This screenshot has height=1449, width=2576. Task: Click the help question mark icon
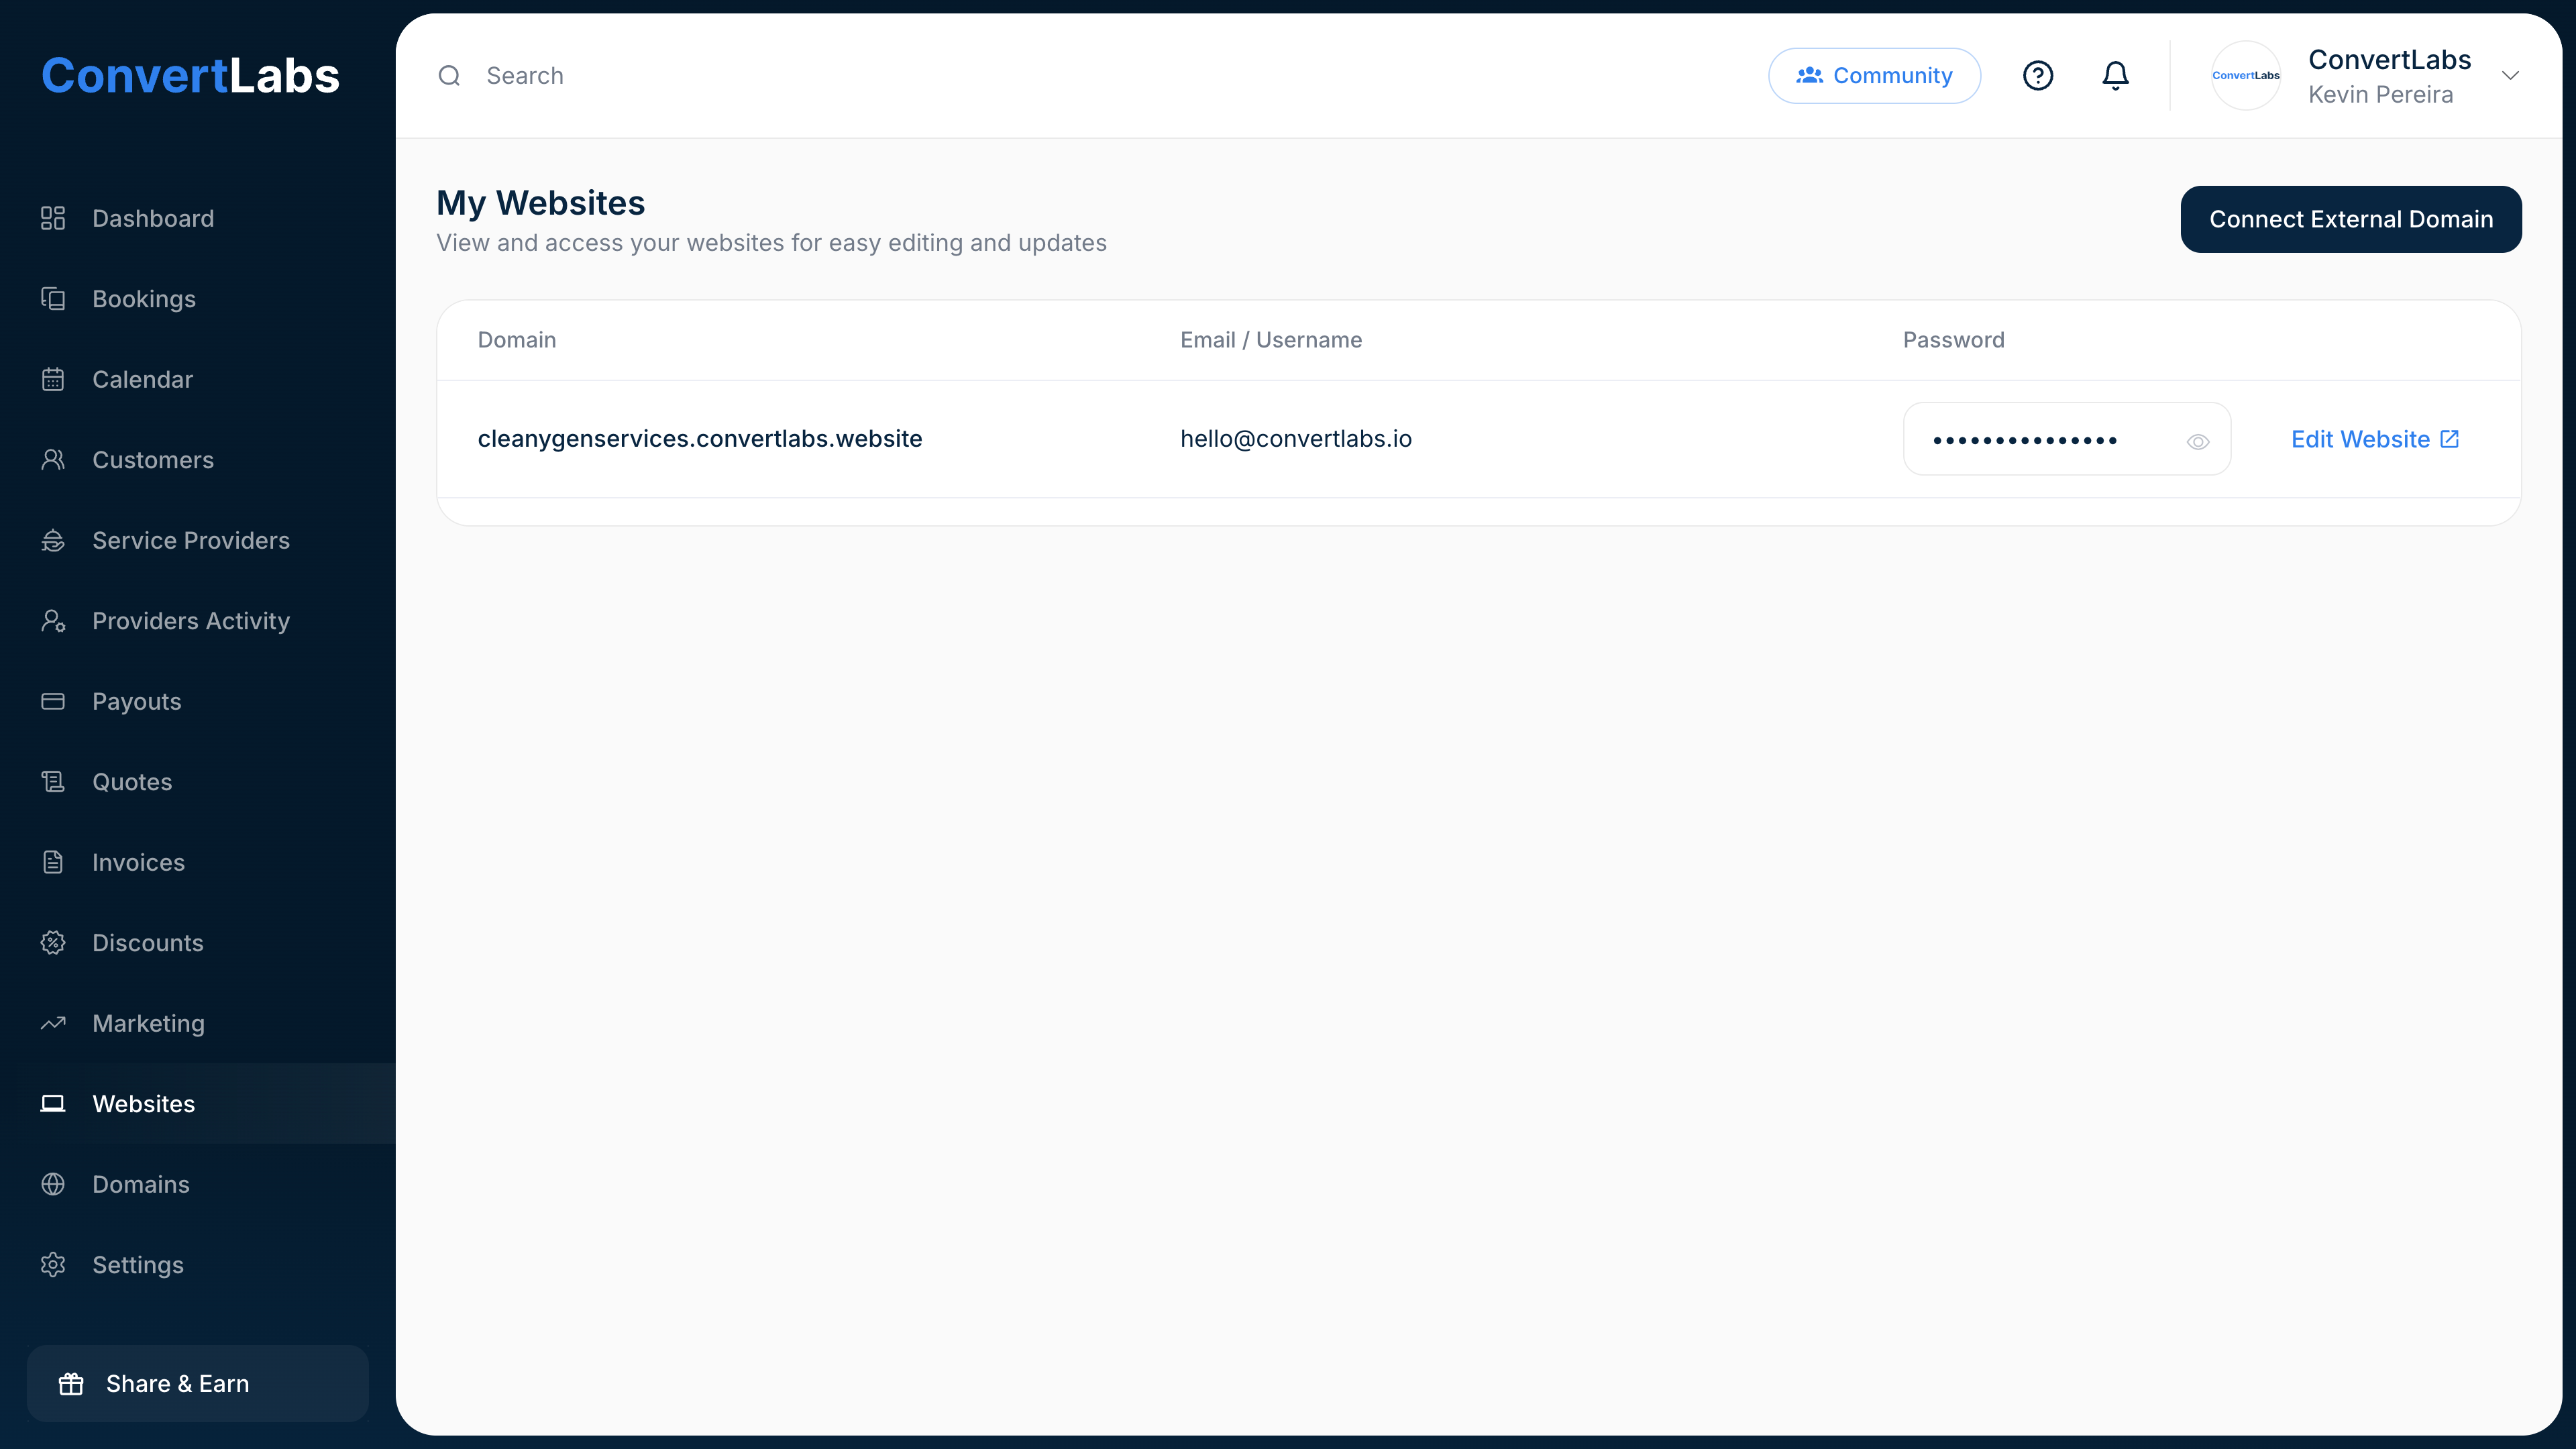(2037, 76)
